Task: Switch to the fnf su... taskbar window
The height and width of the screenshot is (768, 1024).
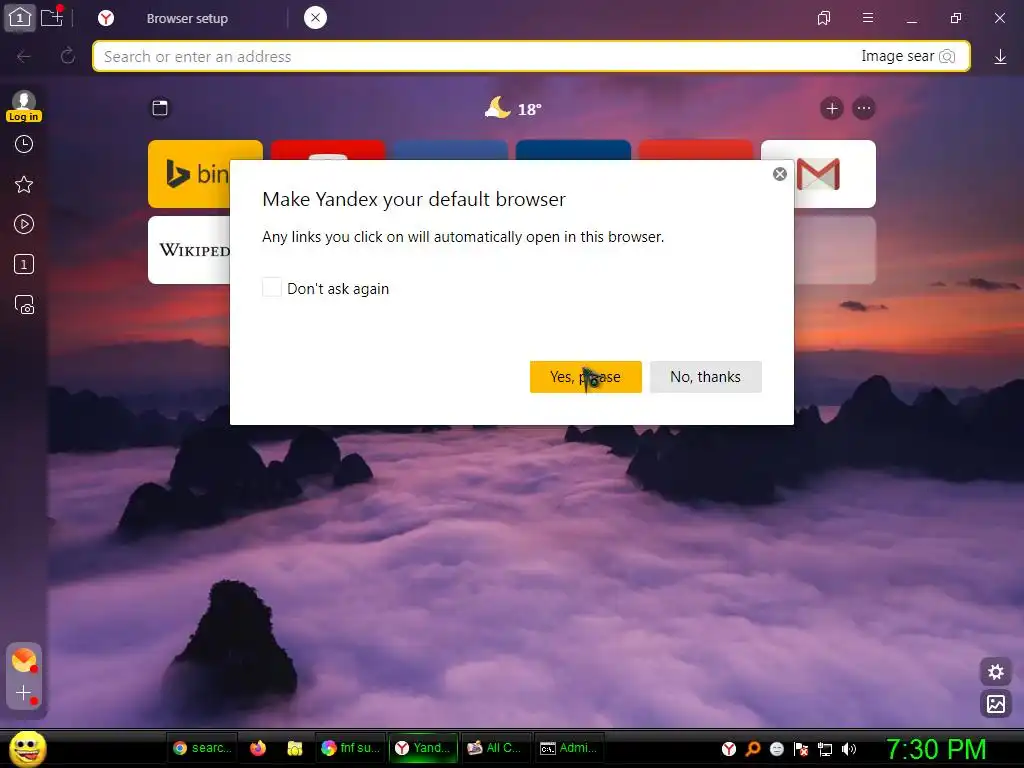Action: tap(351, 748)
